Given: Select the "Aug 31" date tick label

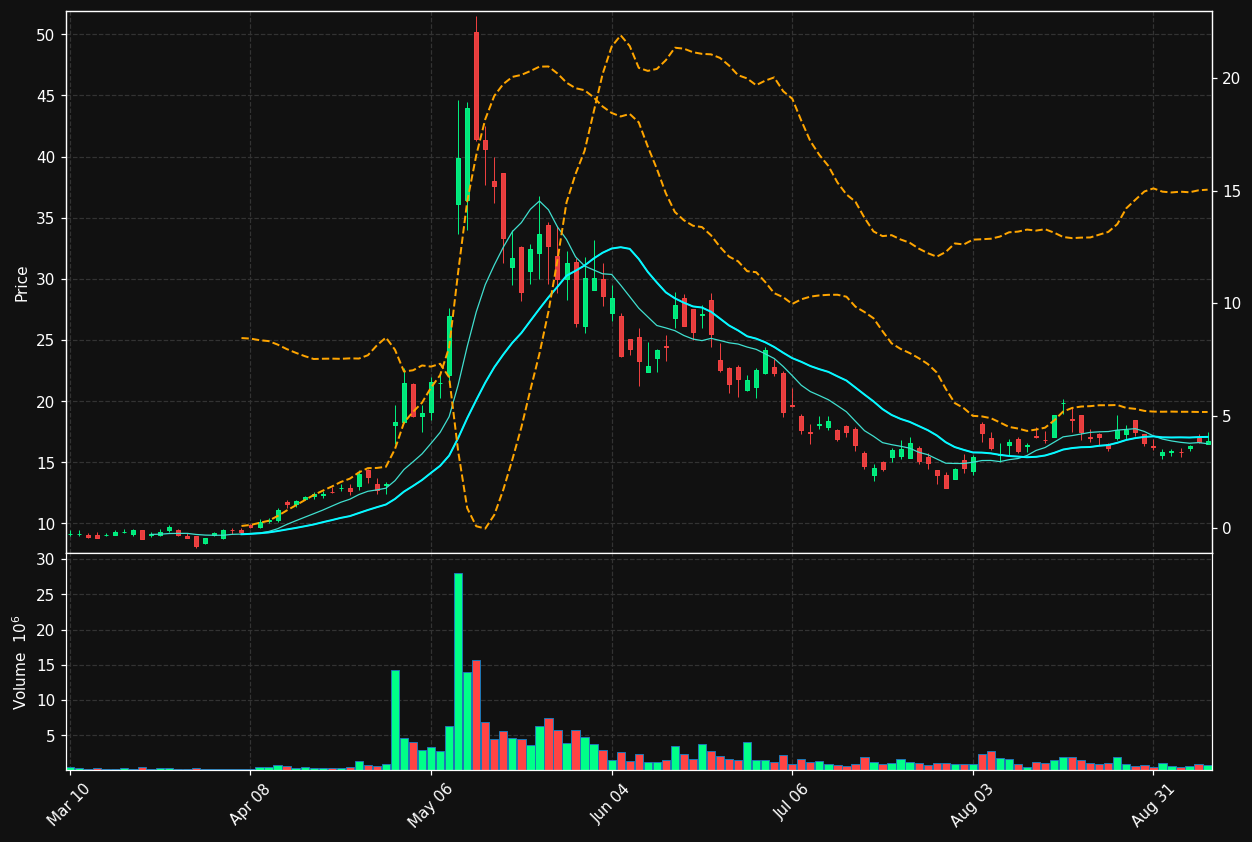Looking at the screenshot, I should pyautogui.click(x=1155, y=805).
